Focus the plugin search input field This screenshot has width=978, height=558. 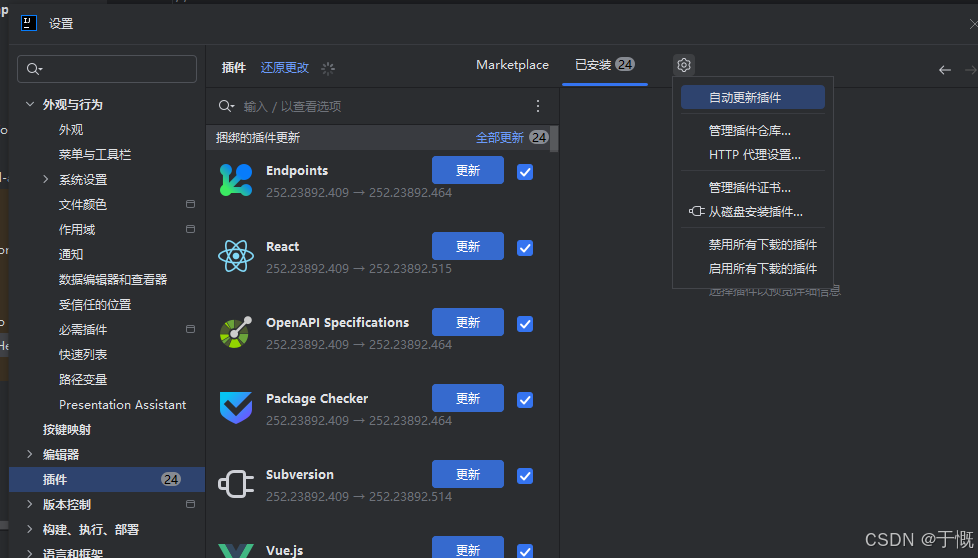[x=384, y=107]
